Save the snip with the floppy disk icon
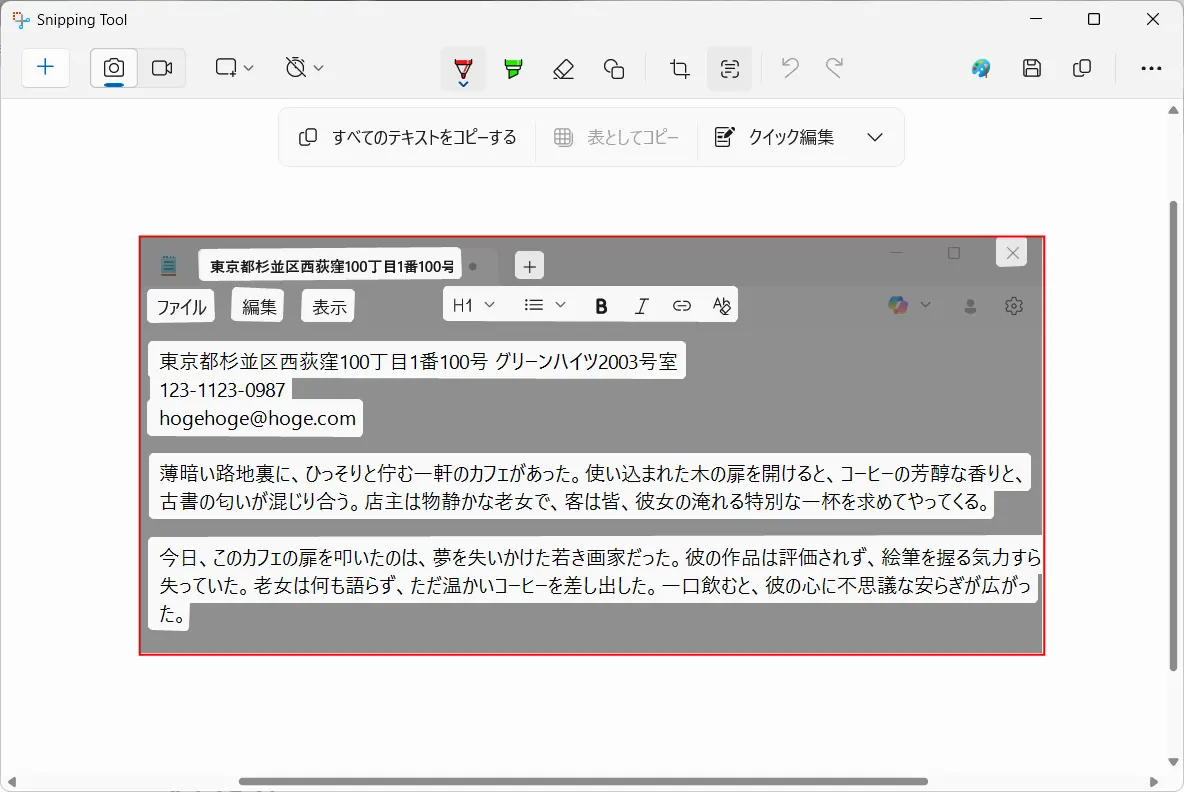The width and height of the screenshot is (1184, 792). (x=1031, y=69)
